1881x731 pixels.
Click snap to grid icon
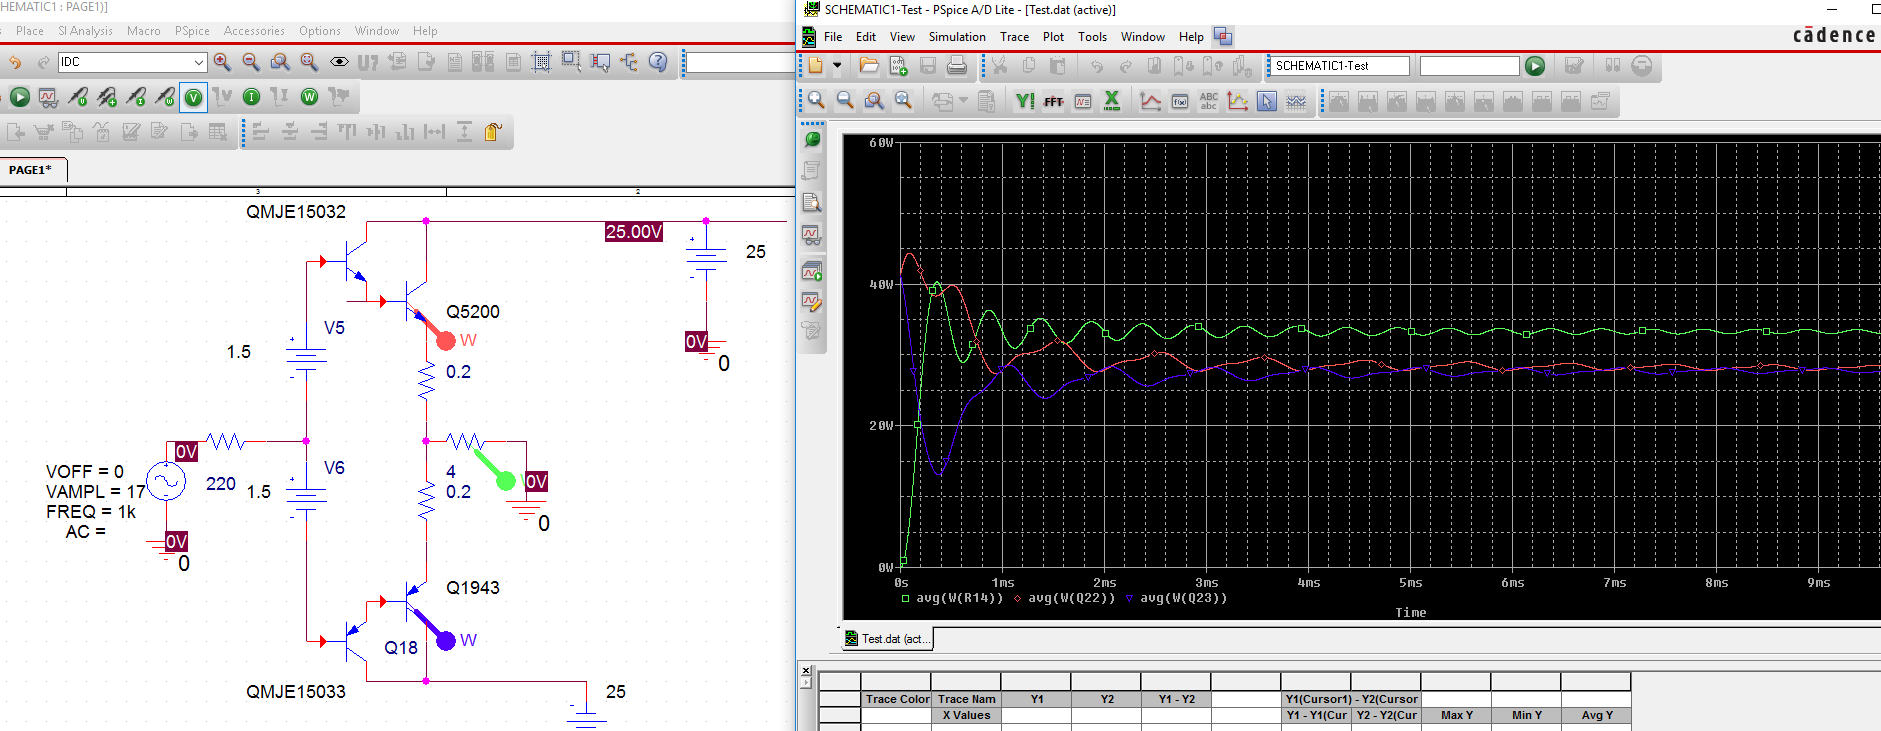tap(541, 62)
